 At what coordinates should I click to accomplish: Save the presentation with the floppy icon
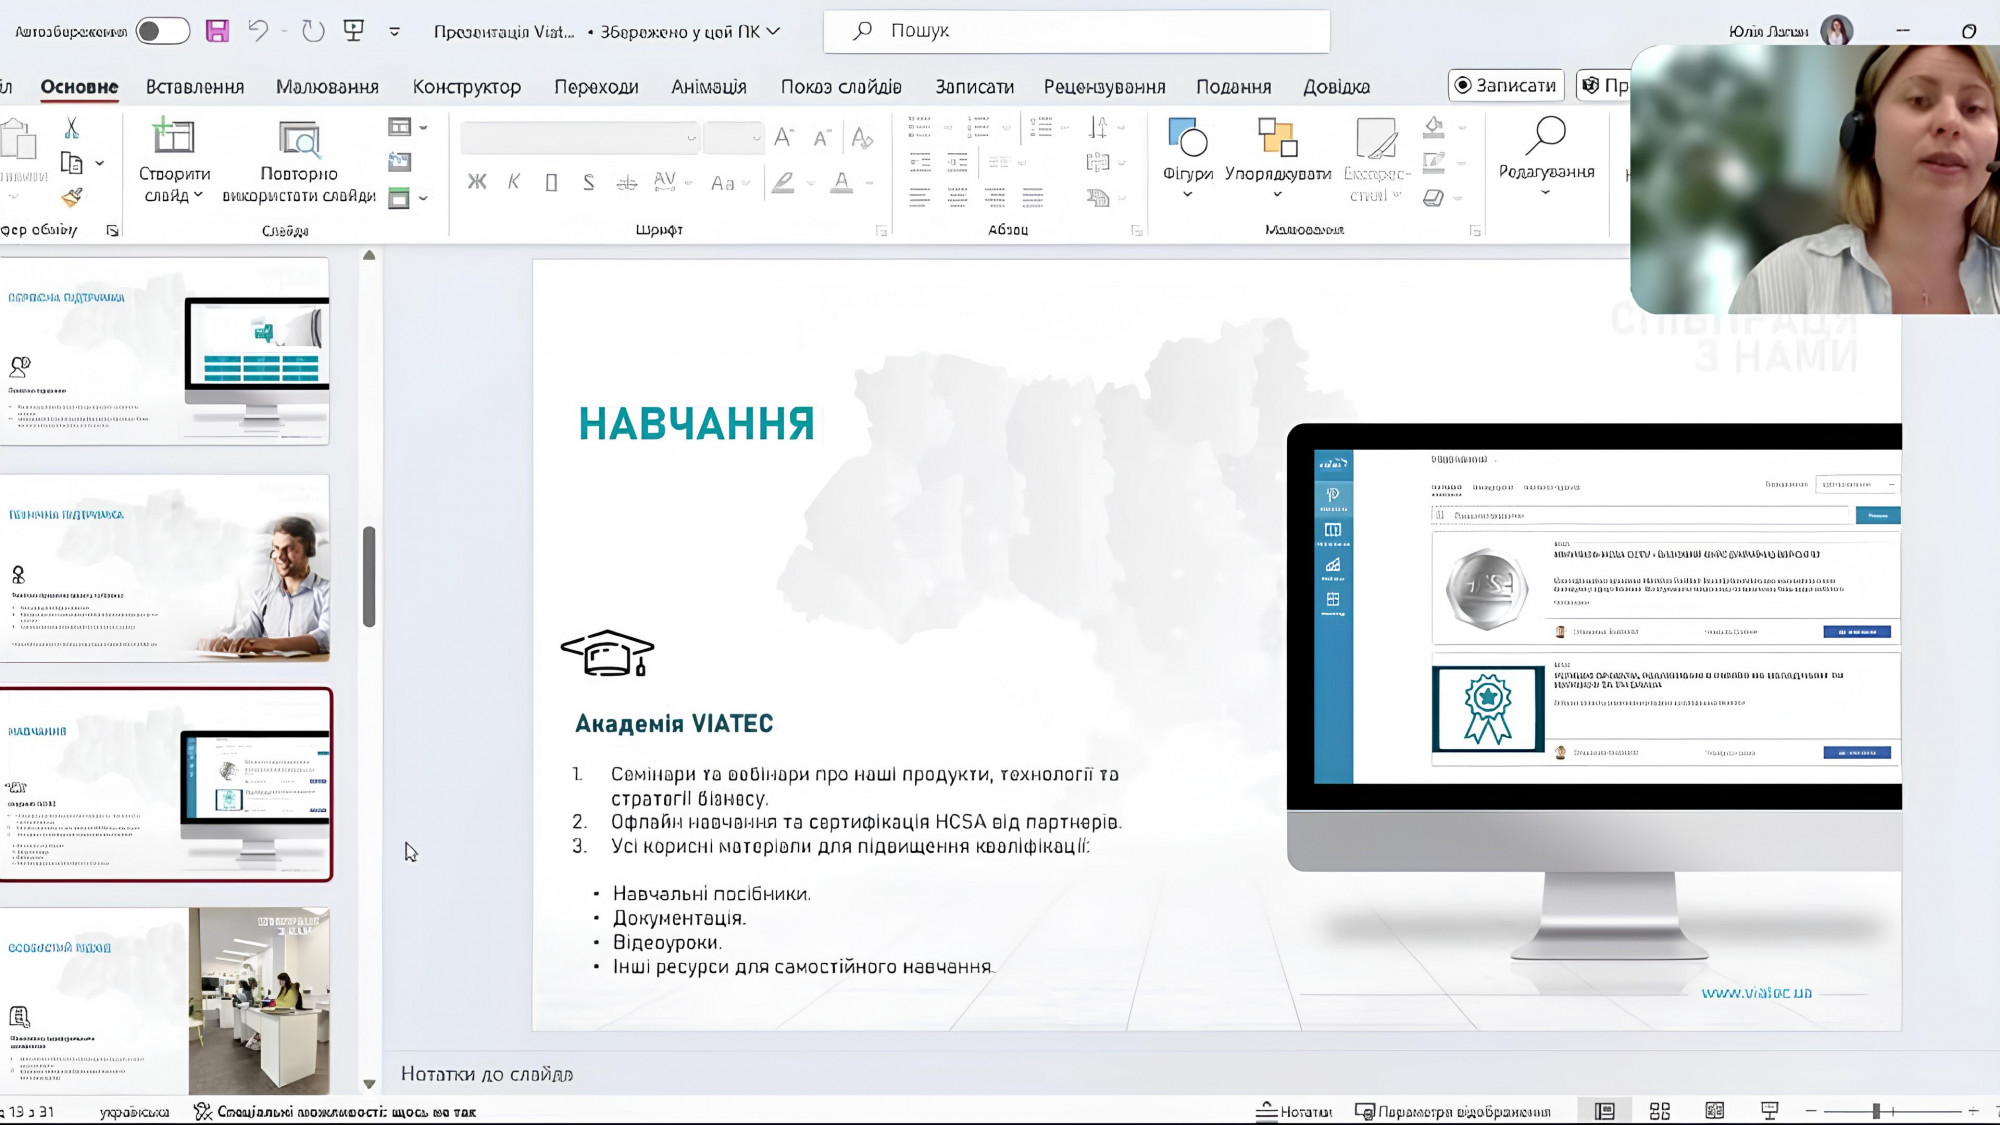pos(217,31)
